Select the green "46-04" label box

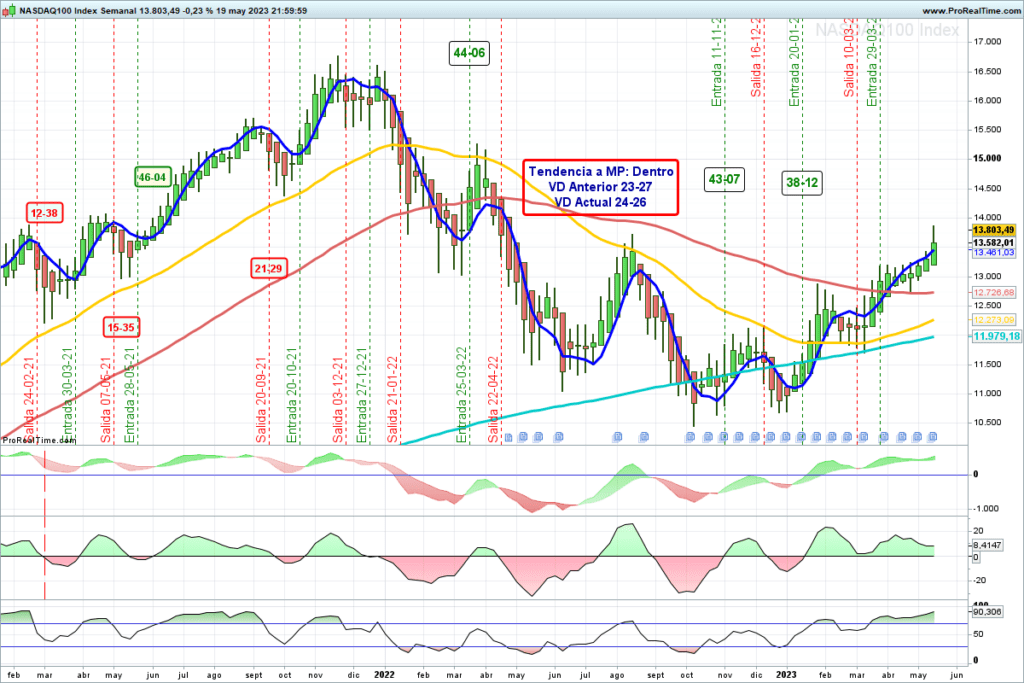coord(153,177)
